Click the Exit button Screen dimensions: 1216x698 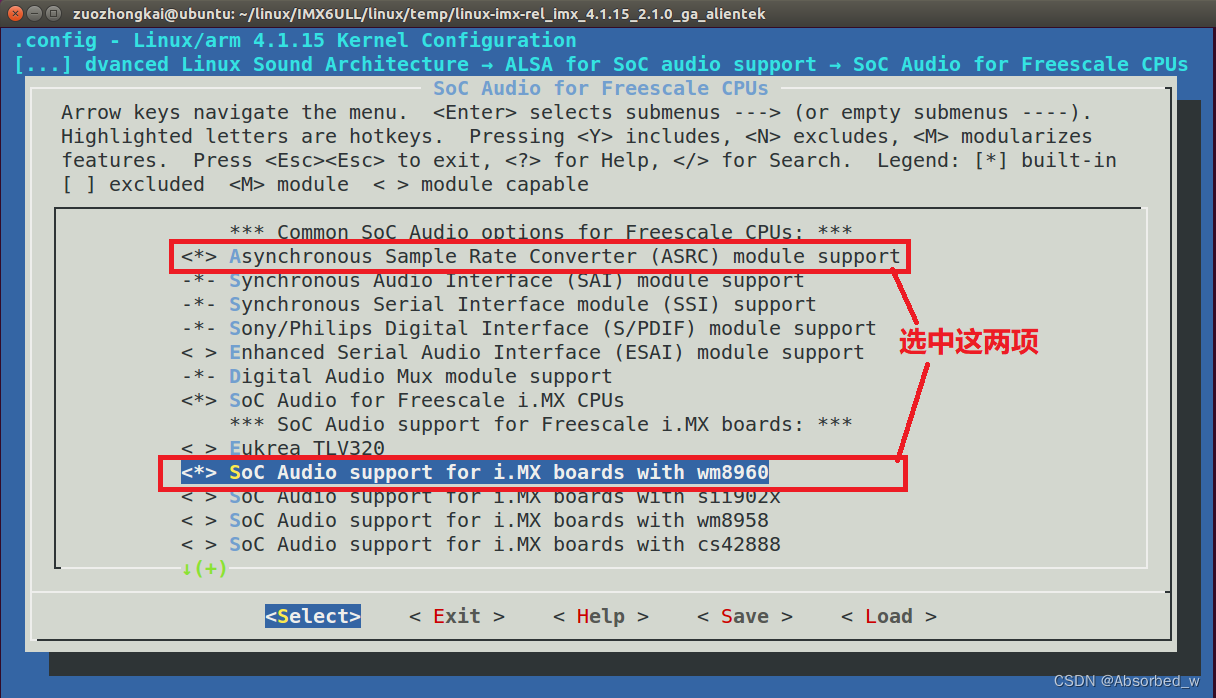tap(456, 616)
